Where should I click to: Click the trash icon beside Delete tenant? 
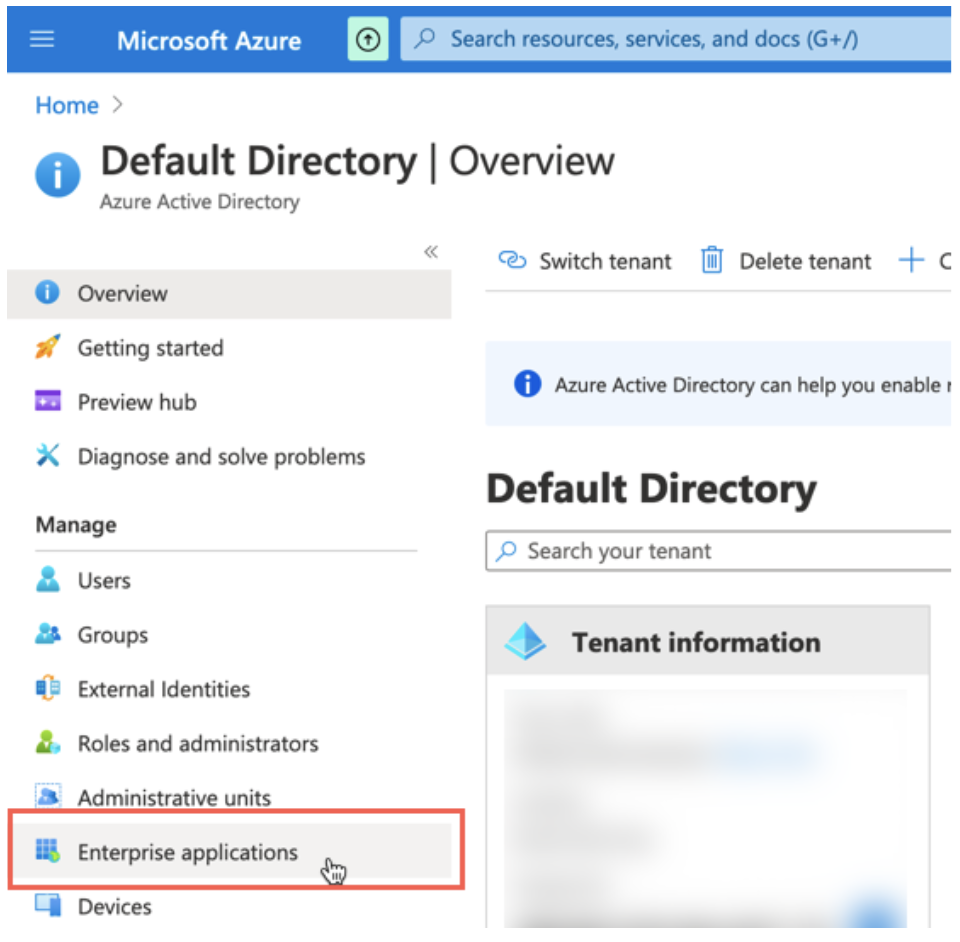(x=713, y=261)
